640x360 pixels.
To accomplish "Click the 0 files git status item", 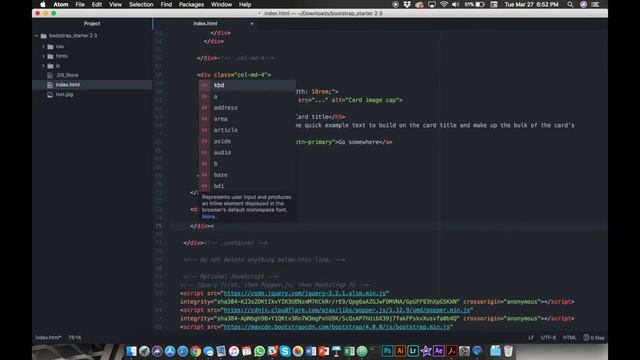I will 594,338.
